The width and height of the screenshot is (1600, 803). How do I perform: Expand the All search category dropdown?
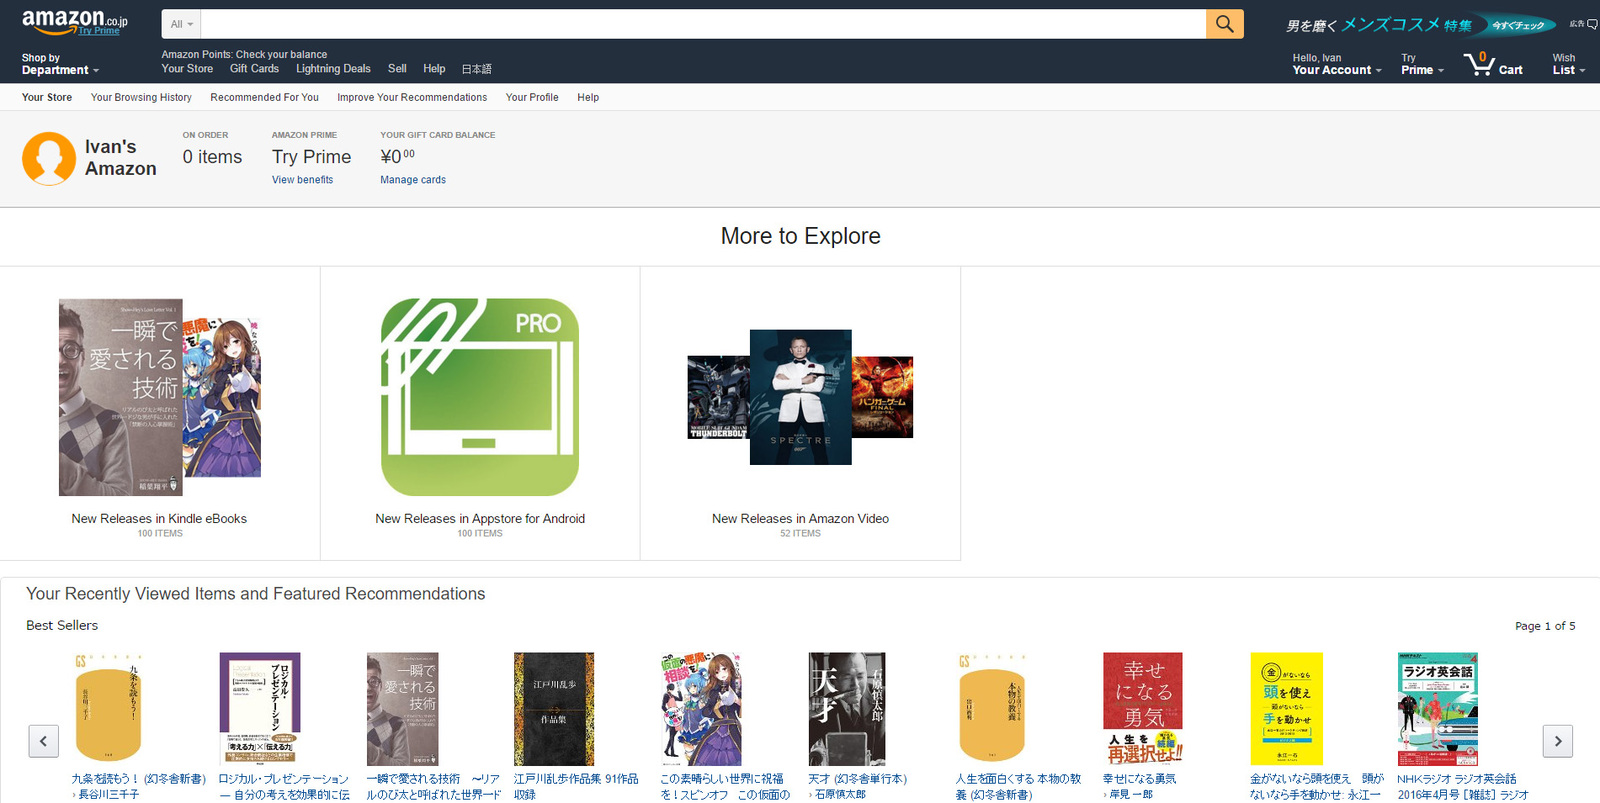click(181, 24)
